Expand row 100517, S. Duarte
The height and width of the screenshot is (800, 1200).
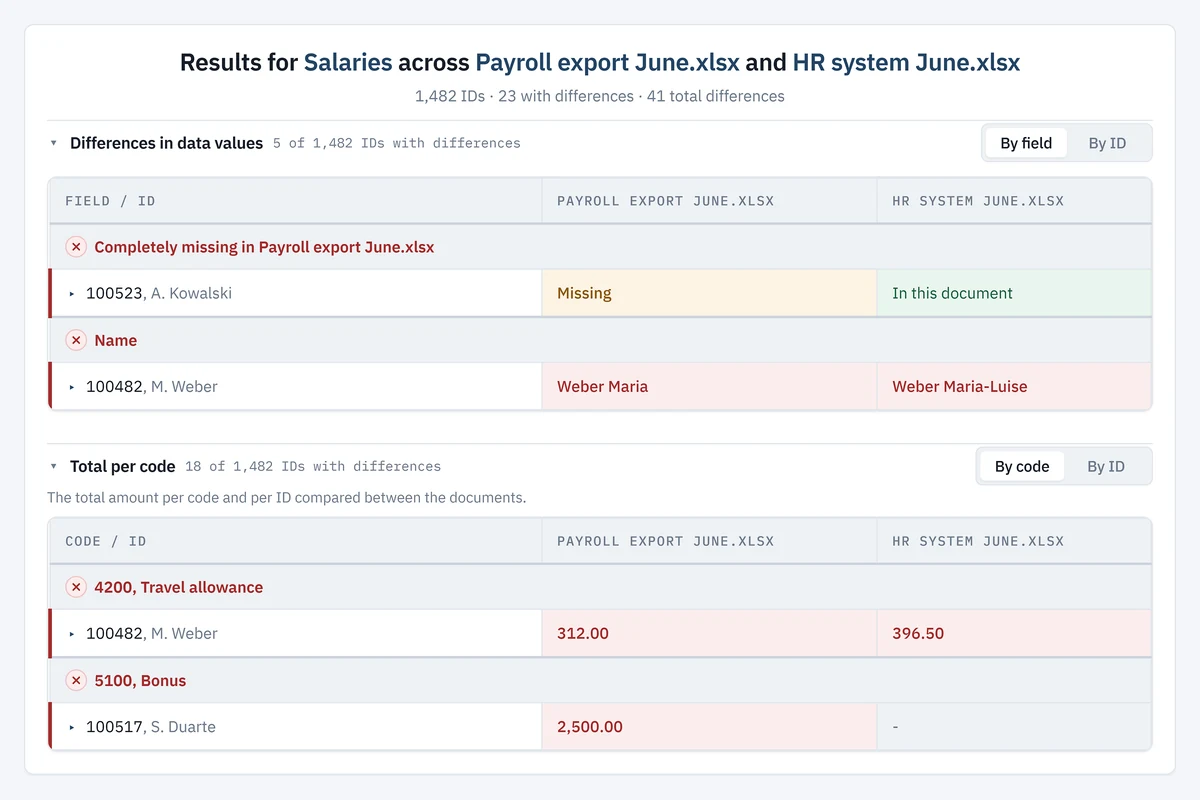coord(72,727)
